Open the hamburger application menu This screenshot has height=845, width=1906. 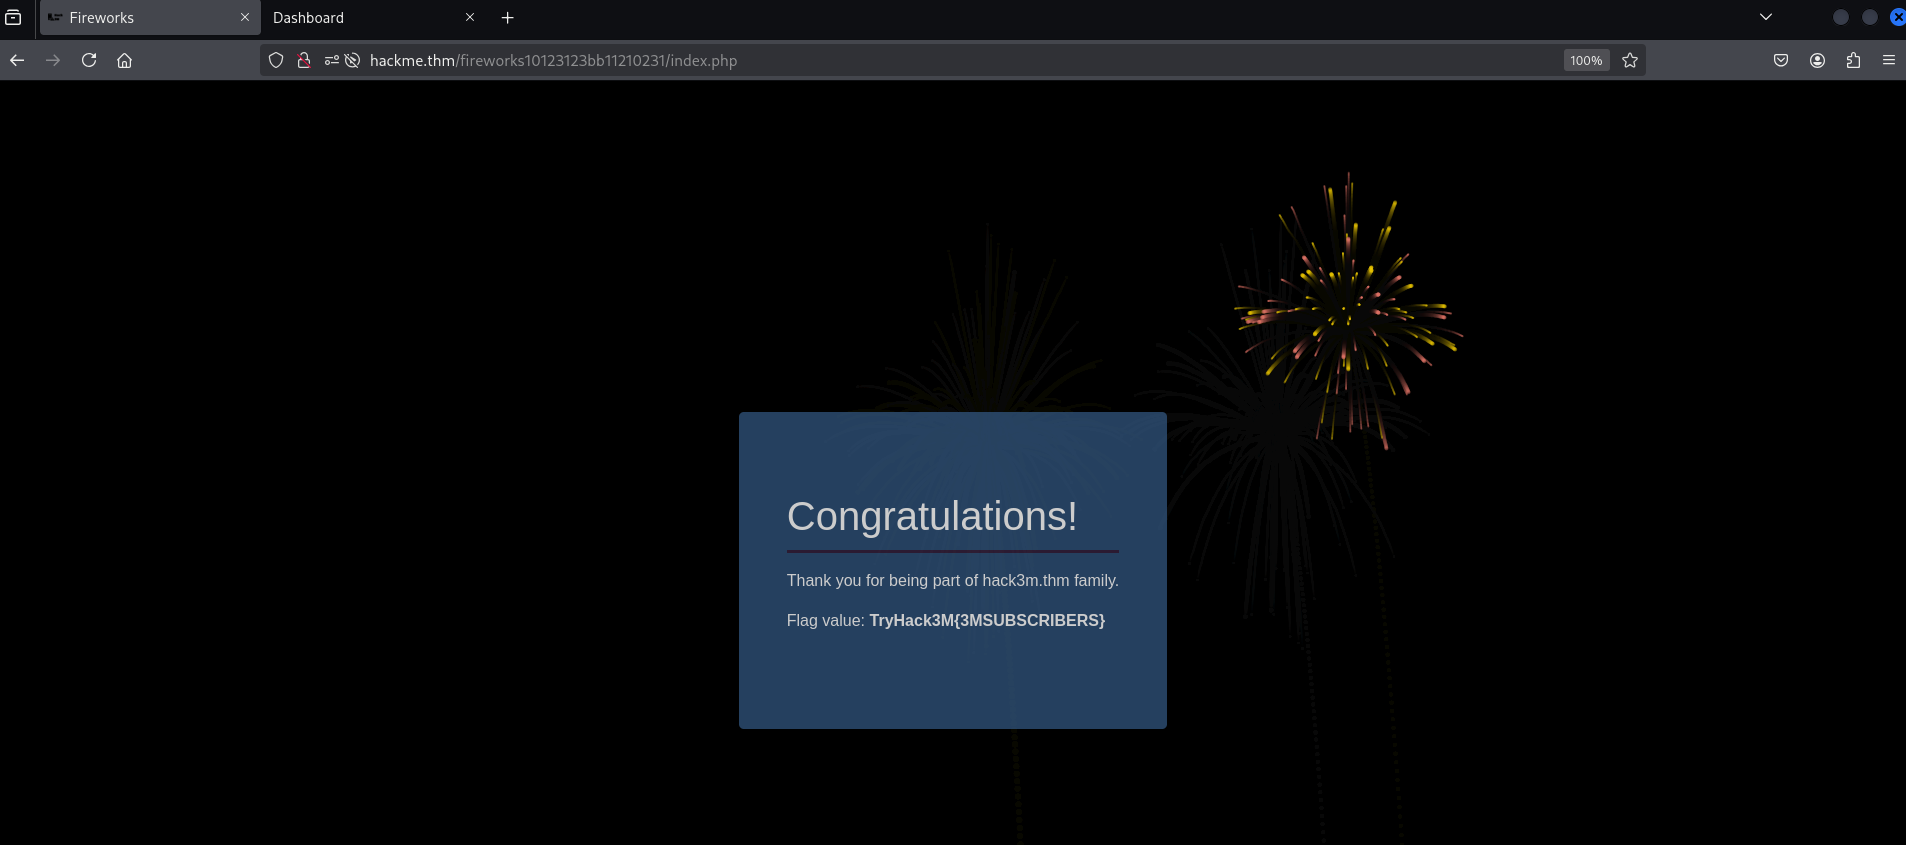(1889, 60)
